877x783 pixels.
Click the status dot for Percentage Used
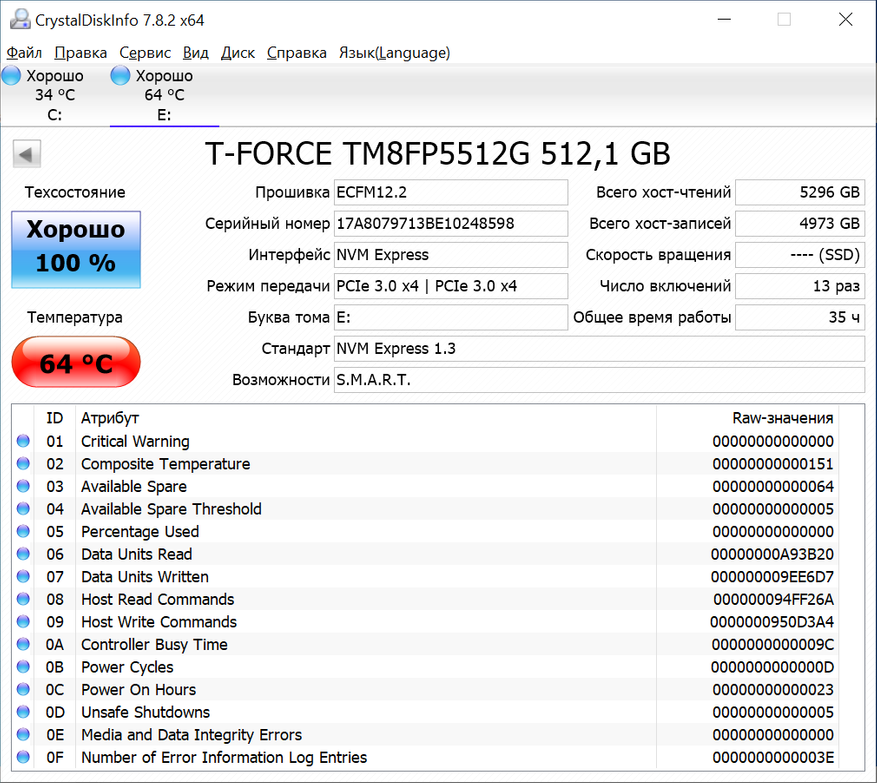(x=23, y=531)
